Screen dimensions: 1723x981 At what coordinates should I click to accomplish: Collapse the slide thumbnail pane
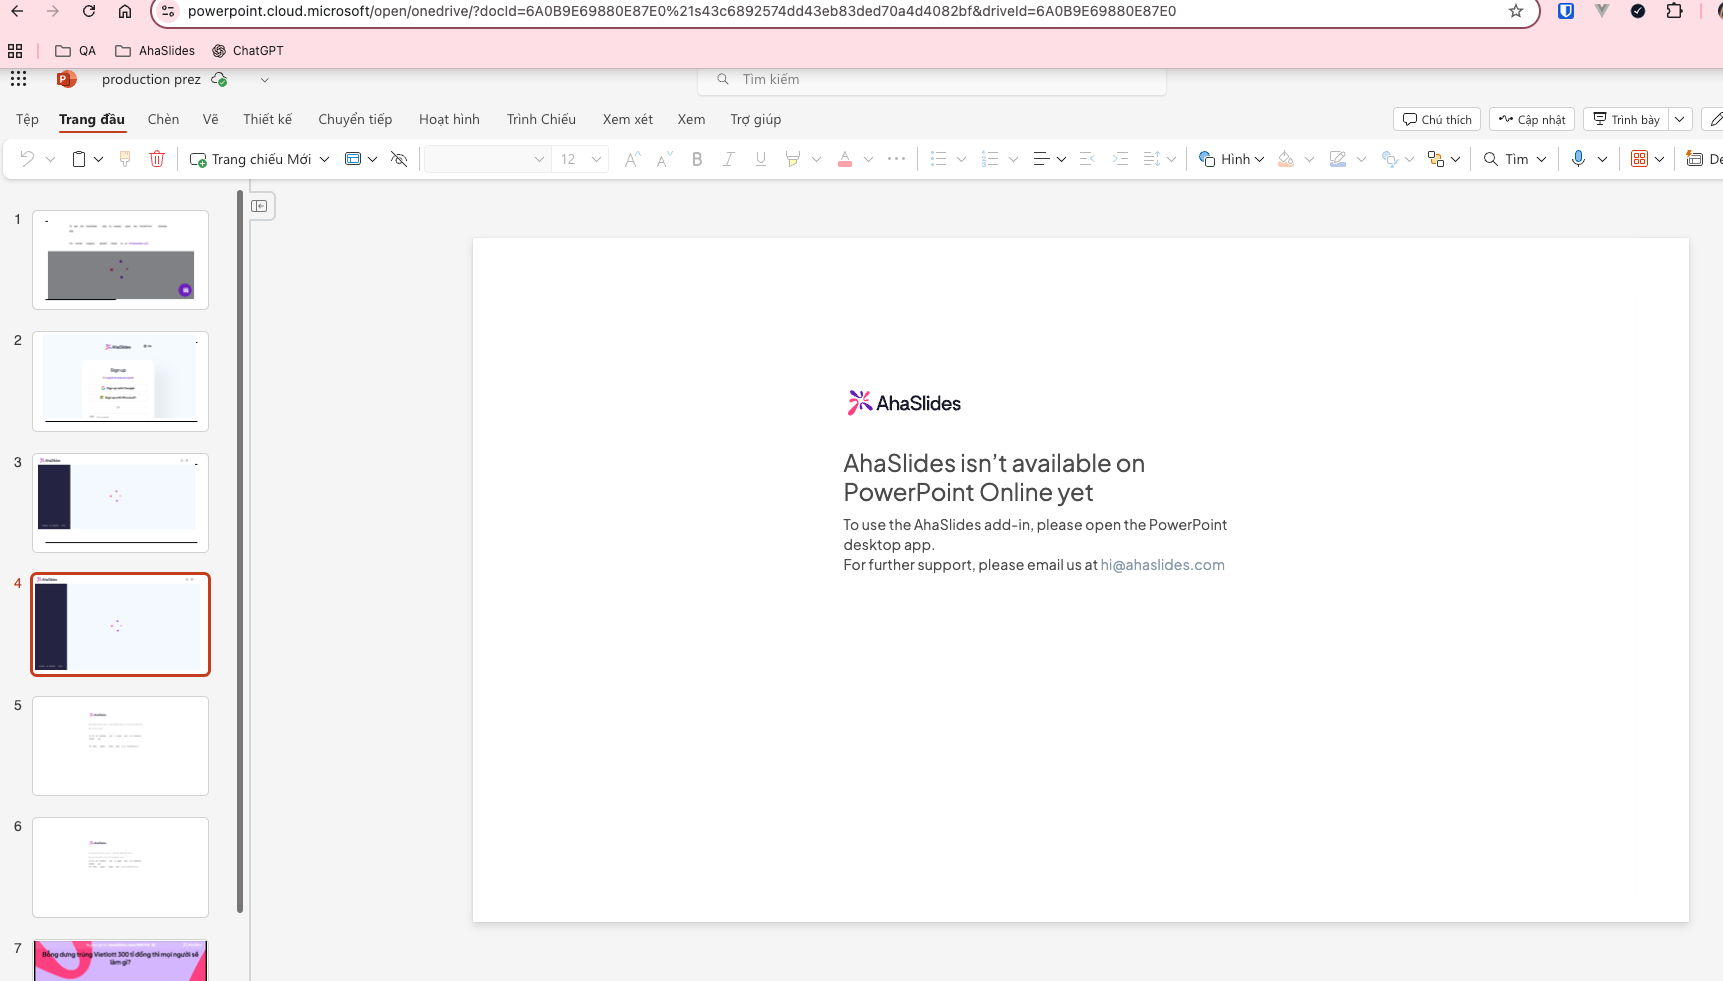(259, 206)
